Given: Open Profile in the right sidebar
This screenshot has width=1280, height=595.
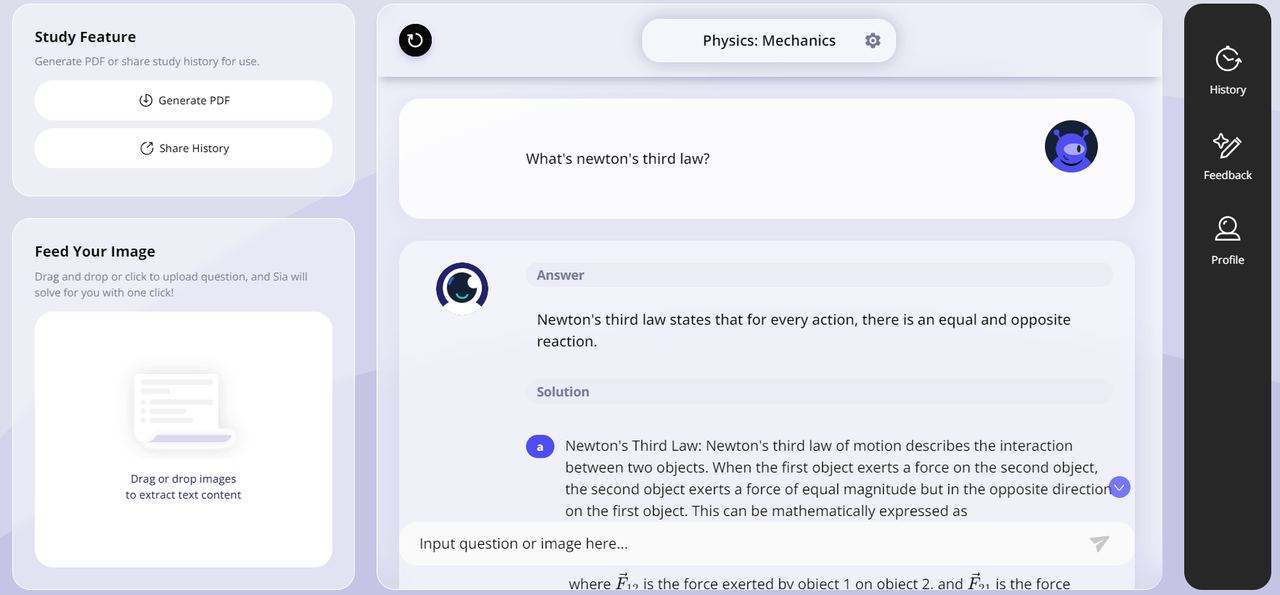Looking at the screenshot, I should (x=1227, y=241).
